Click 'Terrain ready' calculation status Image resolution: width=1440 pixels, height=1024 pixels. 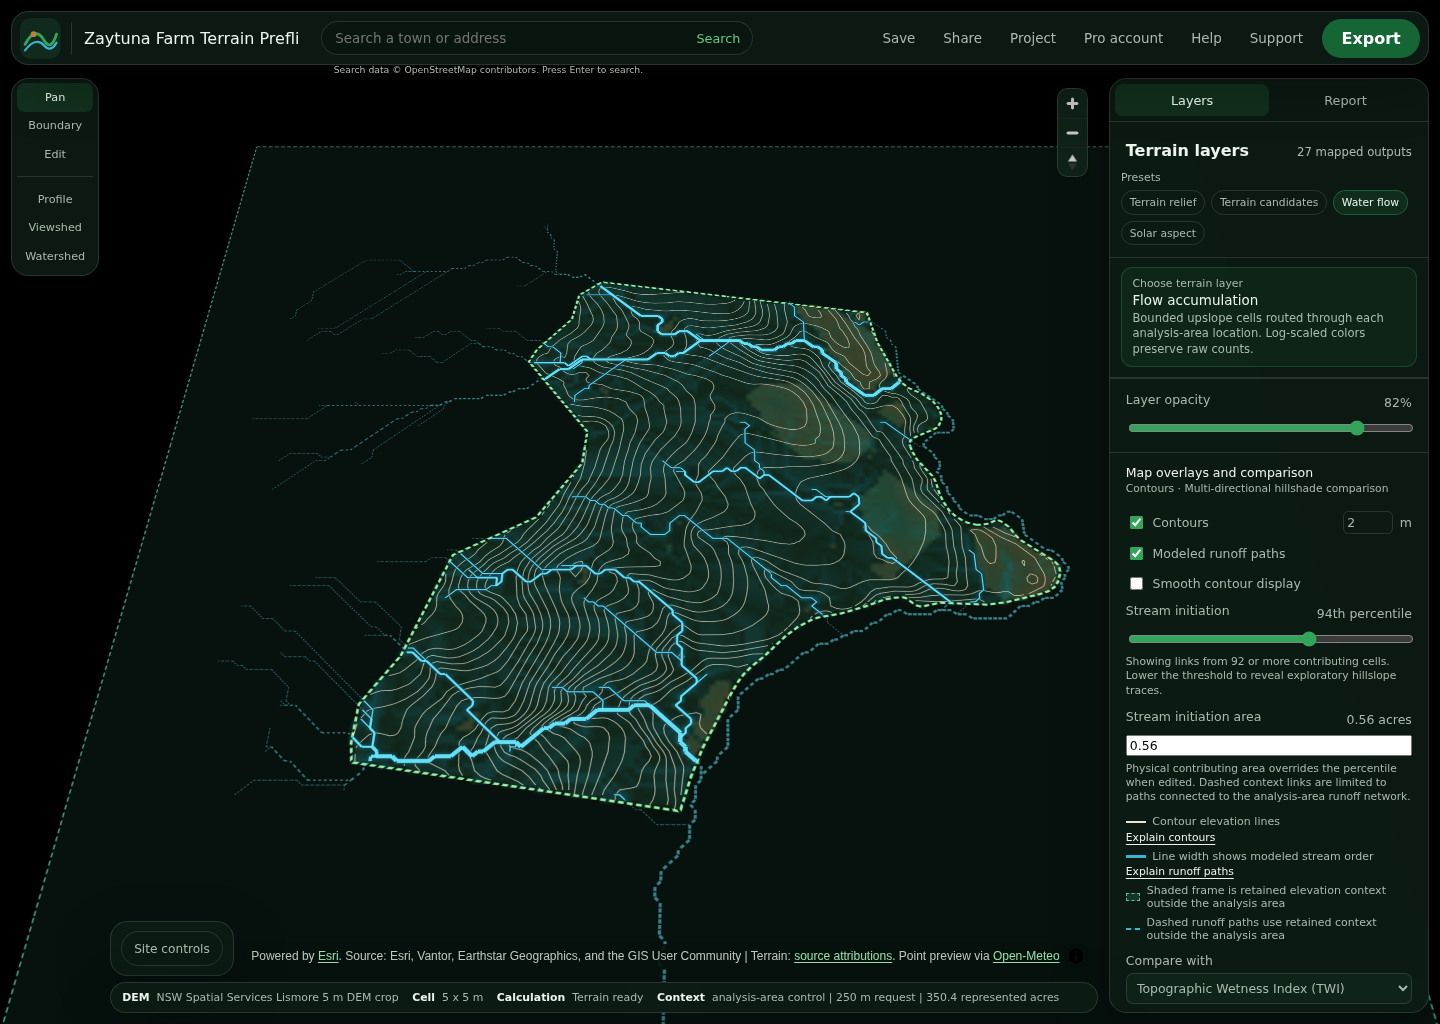[607, 998]
